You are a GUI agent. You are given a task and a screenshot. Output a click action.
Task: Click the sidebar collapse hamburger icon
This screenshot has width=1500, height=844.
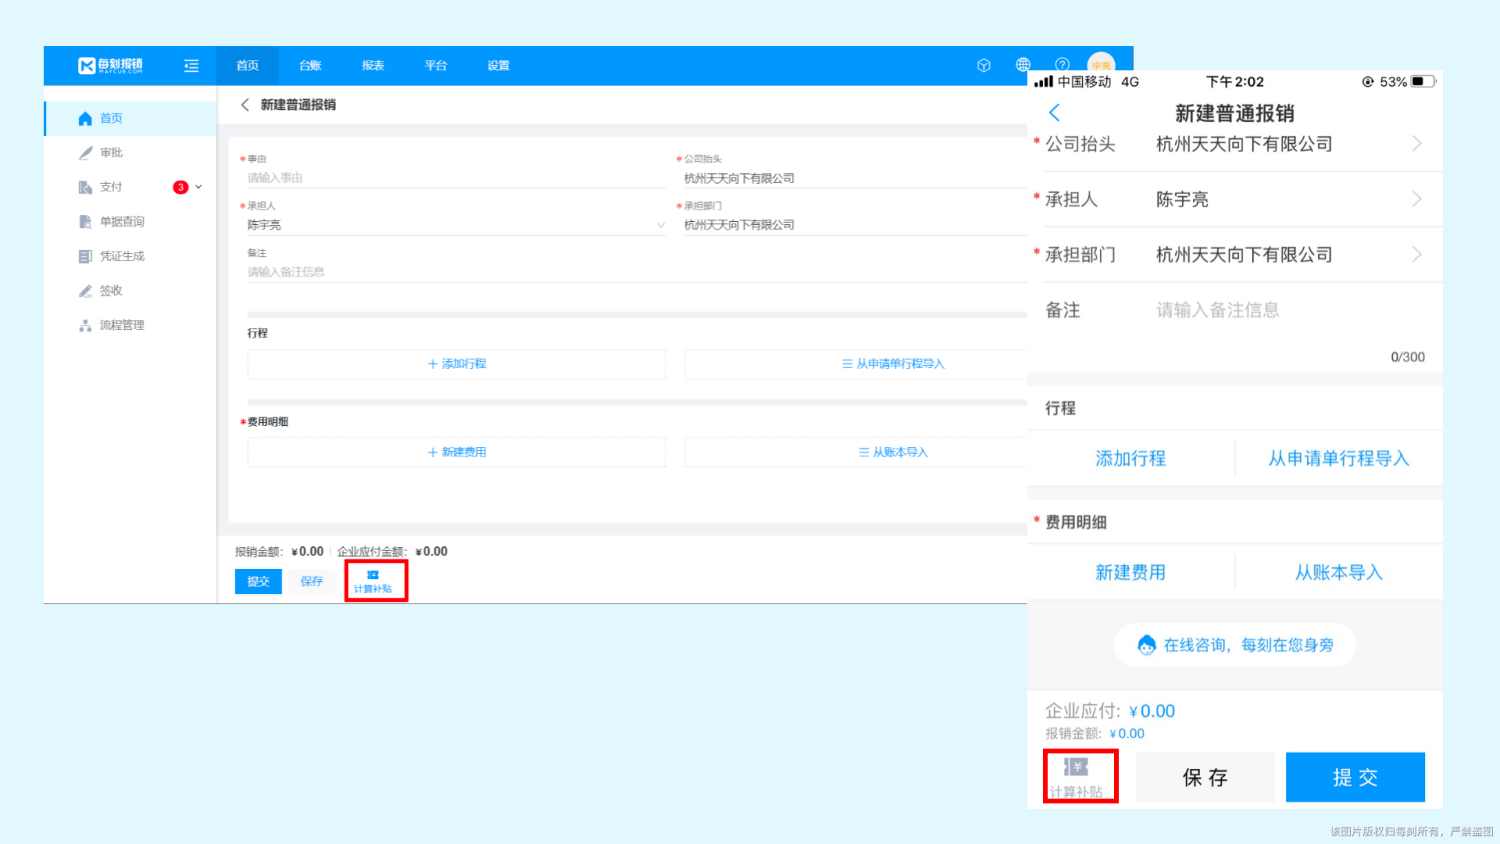[191, 66]
